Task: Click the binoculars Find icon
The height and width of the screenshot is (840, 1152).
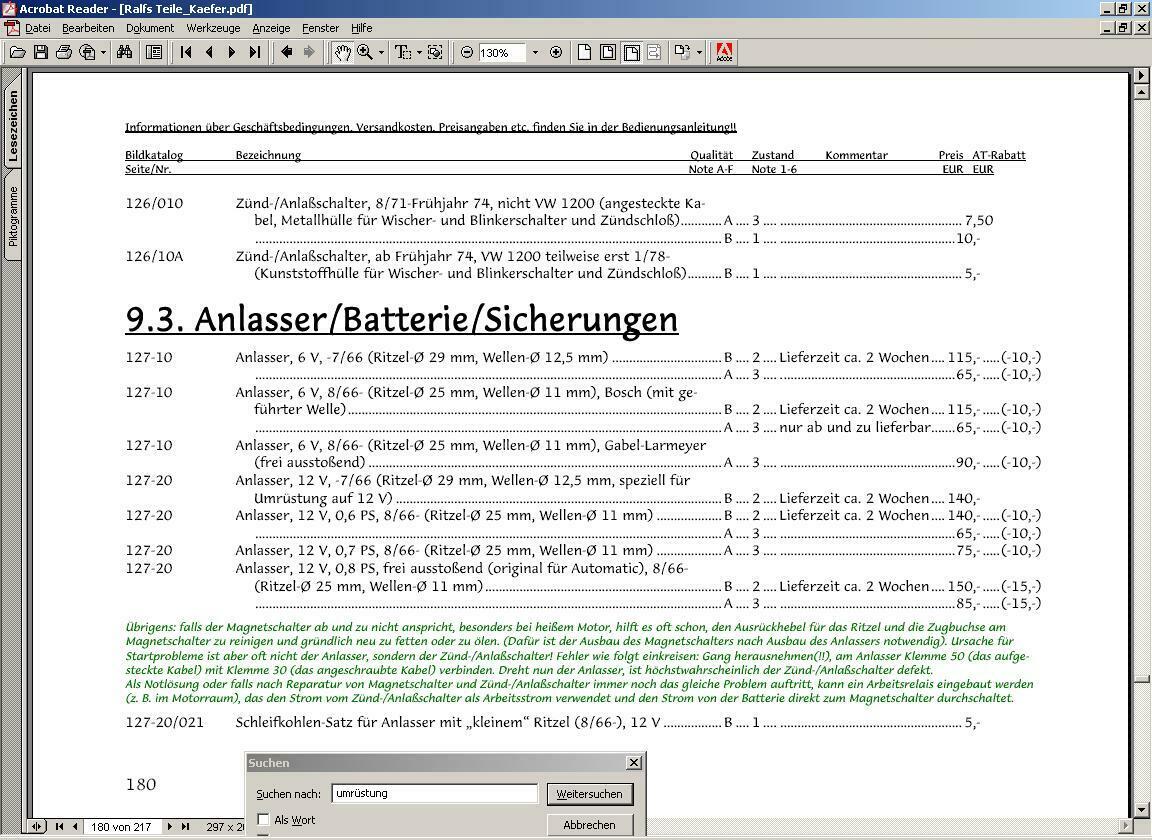Action: (125, 52)
